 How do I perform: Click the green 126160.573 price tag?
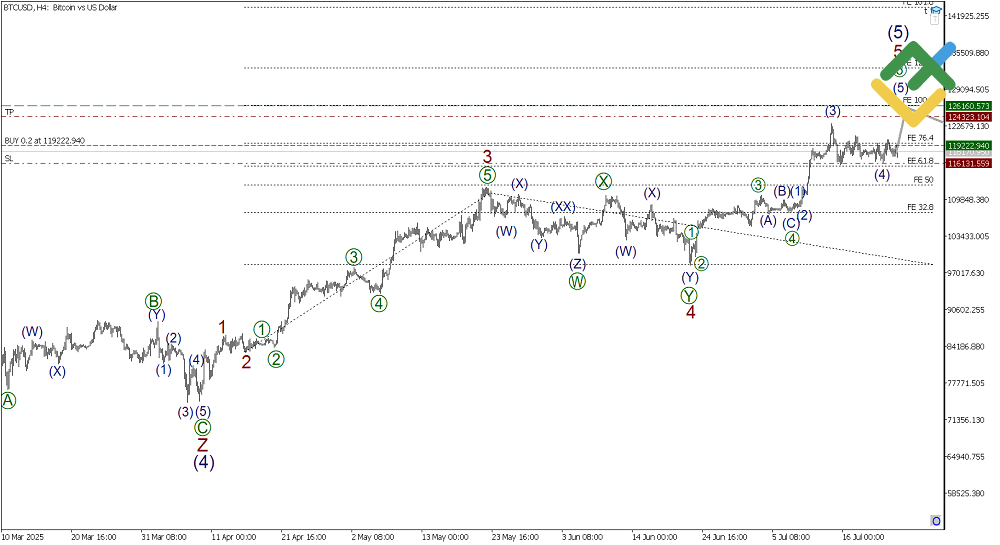(967, 106)
